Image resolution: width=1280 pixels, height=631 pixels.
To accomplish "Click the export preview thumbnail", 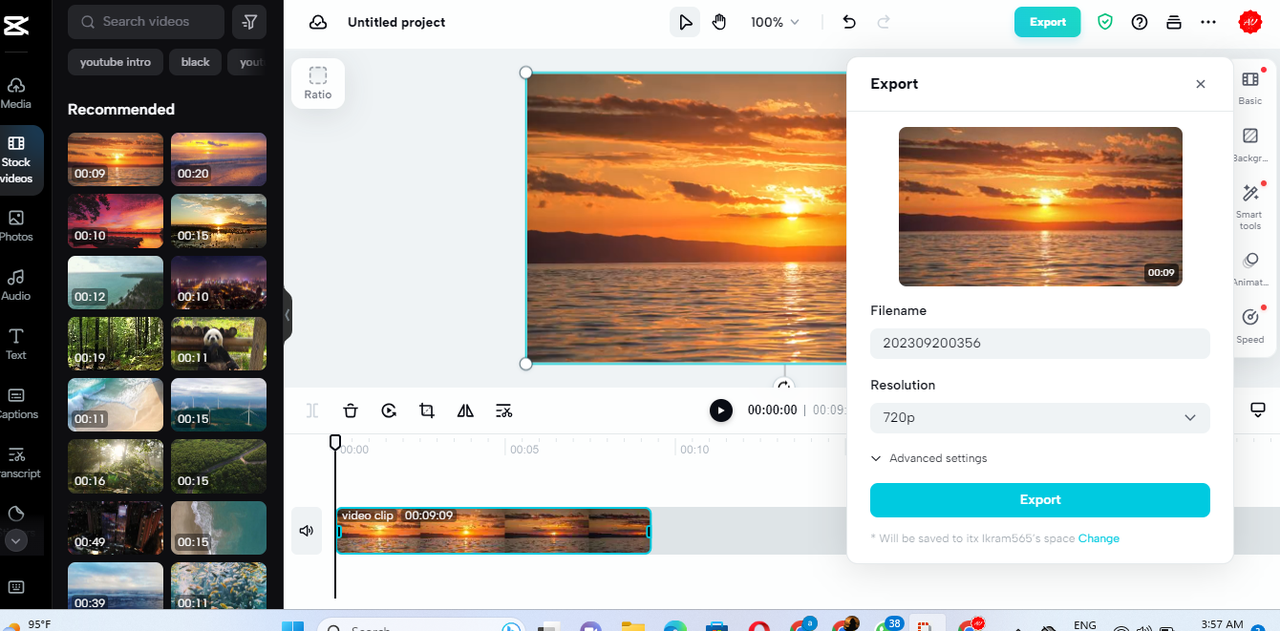I will click(1040, 206).
